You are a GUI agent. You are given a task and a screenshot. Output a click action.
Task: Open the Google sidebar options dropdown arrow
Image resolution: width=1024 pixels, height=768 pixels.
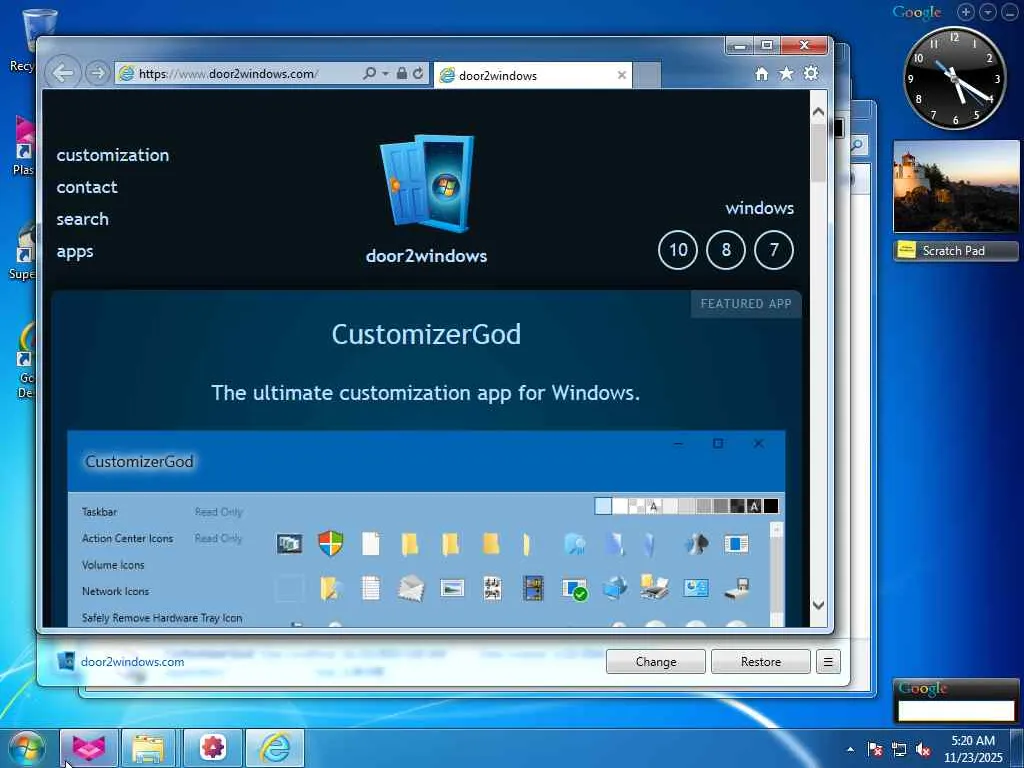click(x=988, y=12)
